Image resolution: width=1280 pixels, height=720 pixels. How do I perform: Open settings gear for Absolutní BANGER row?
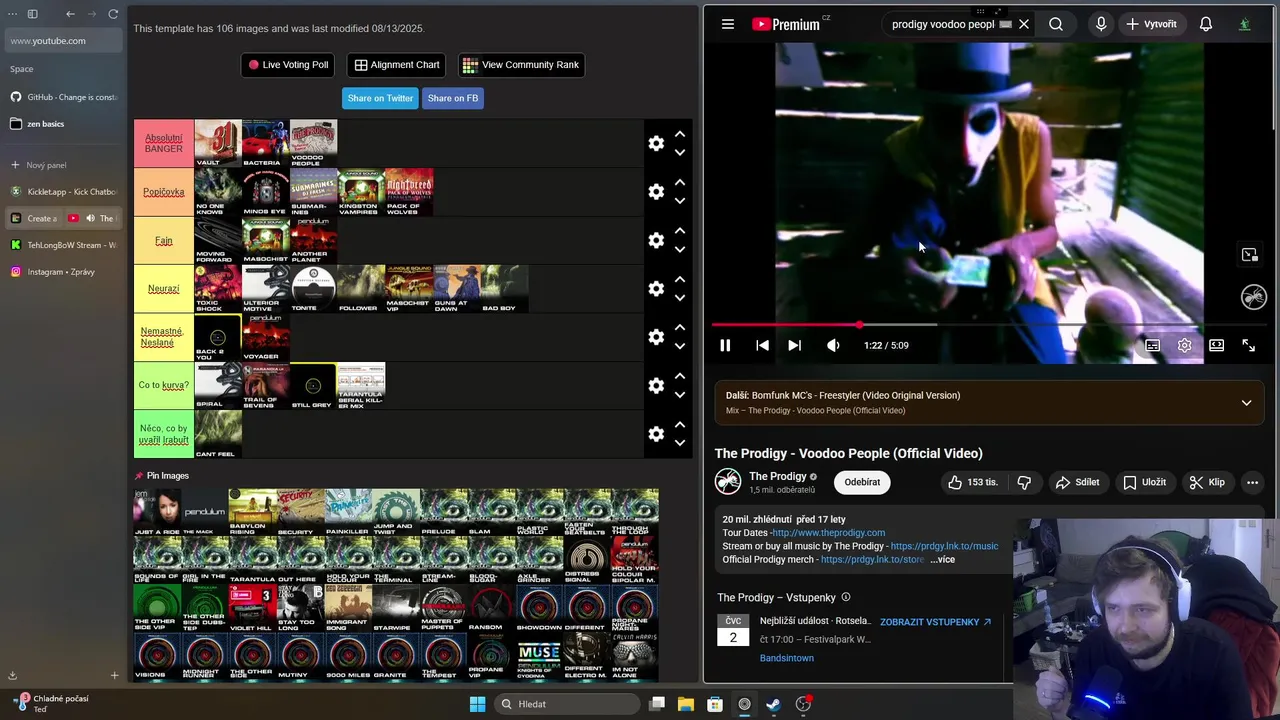pos(656,143)
